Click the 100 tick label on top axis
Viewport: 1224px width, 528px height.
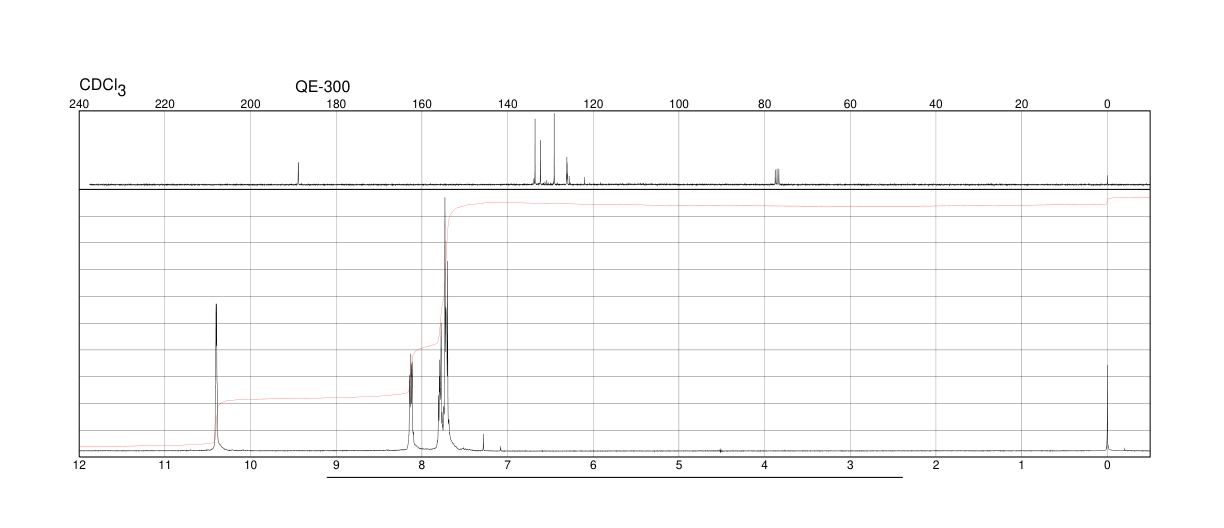[x=679, y=104]
